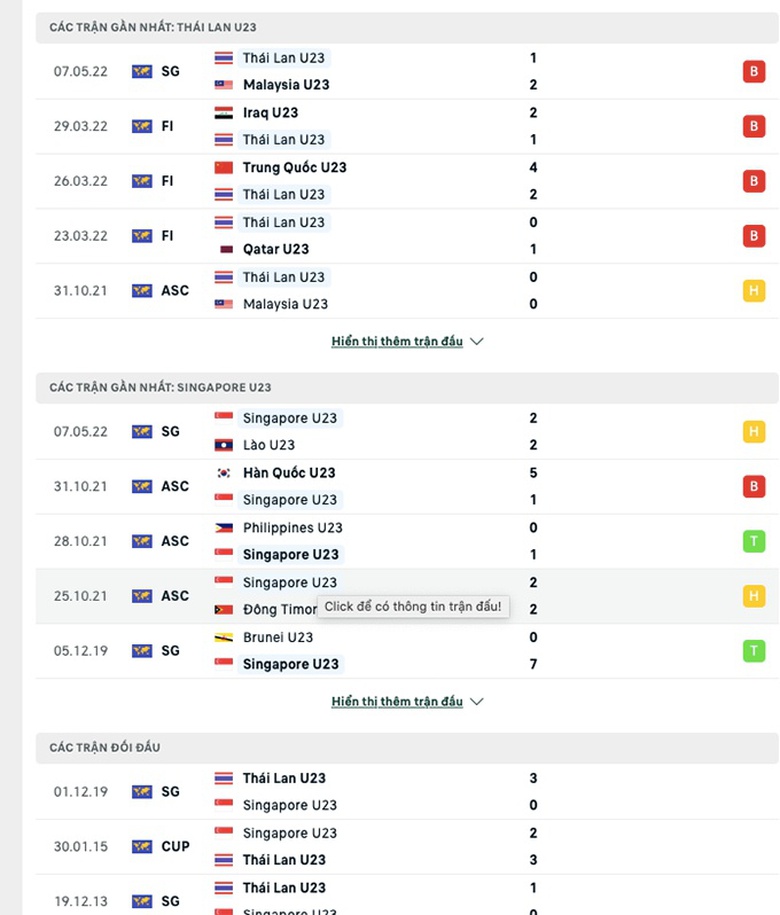Expand more Singapore U23 matches chevron
The image size is (780, 915).
[477, 702]
